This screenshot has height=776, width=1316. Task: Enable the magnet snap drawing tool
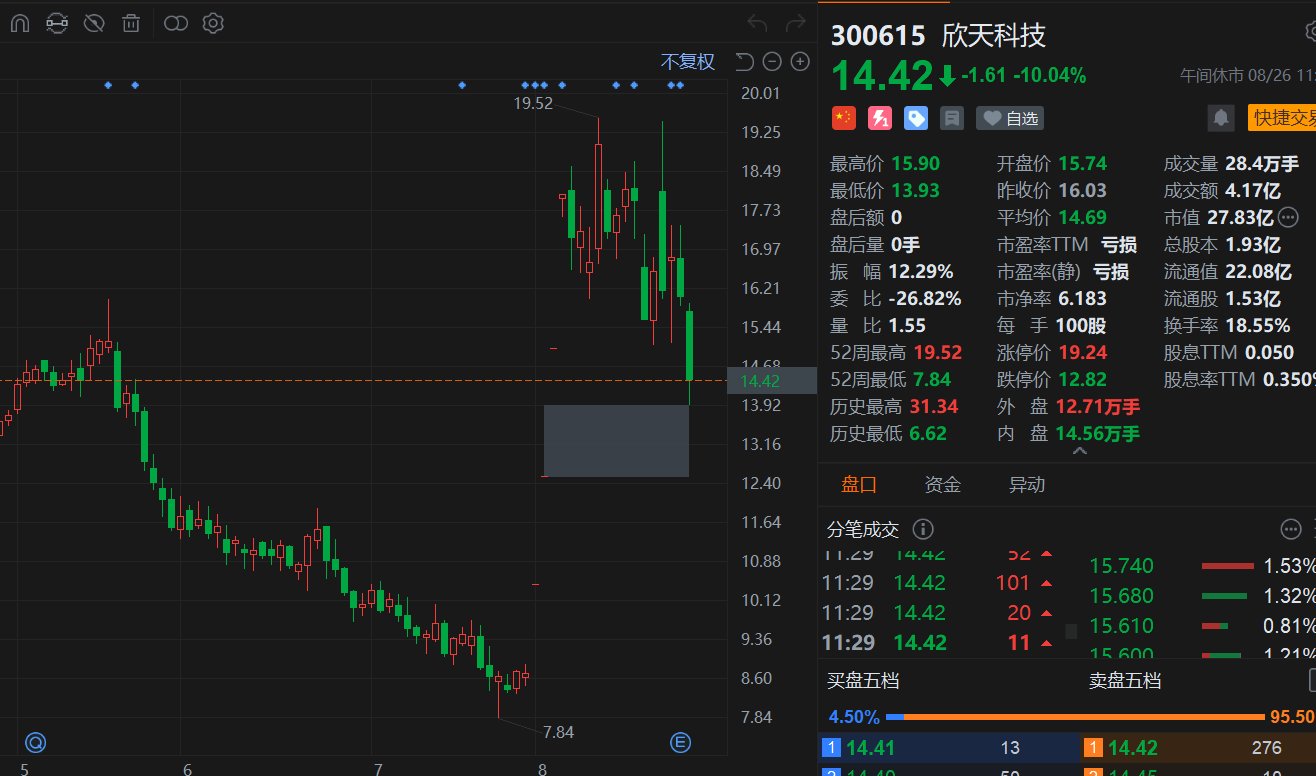(20, 23)
